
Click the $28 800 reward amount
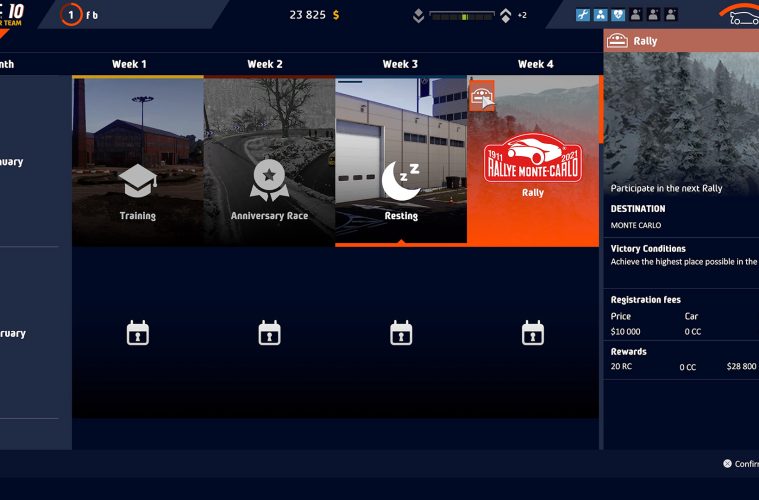pyautogui.click(x=741, y=366)
